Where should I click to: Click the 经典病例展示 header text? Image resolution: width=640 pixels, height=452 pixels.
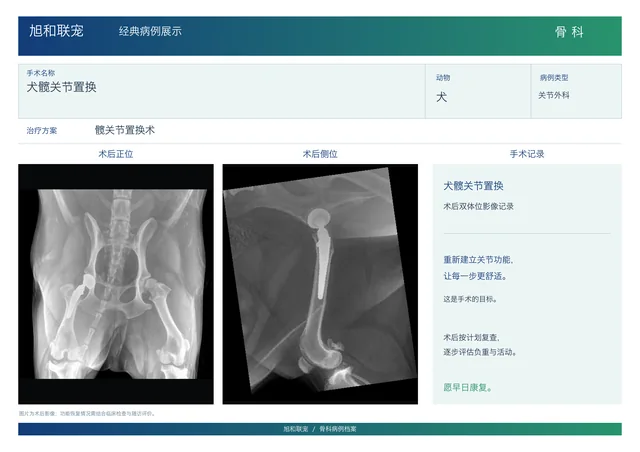pyautogui.click(x=150, y=31)
